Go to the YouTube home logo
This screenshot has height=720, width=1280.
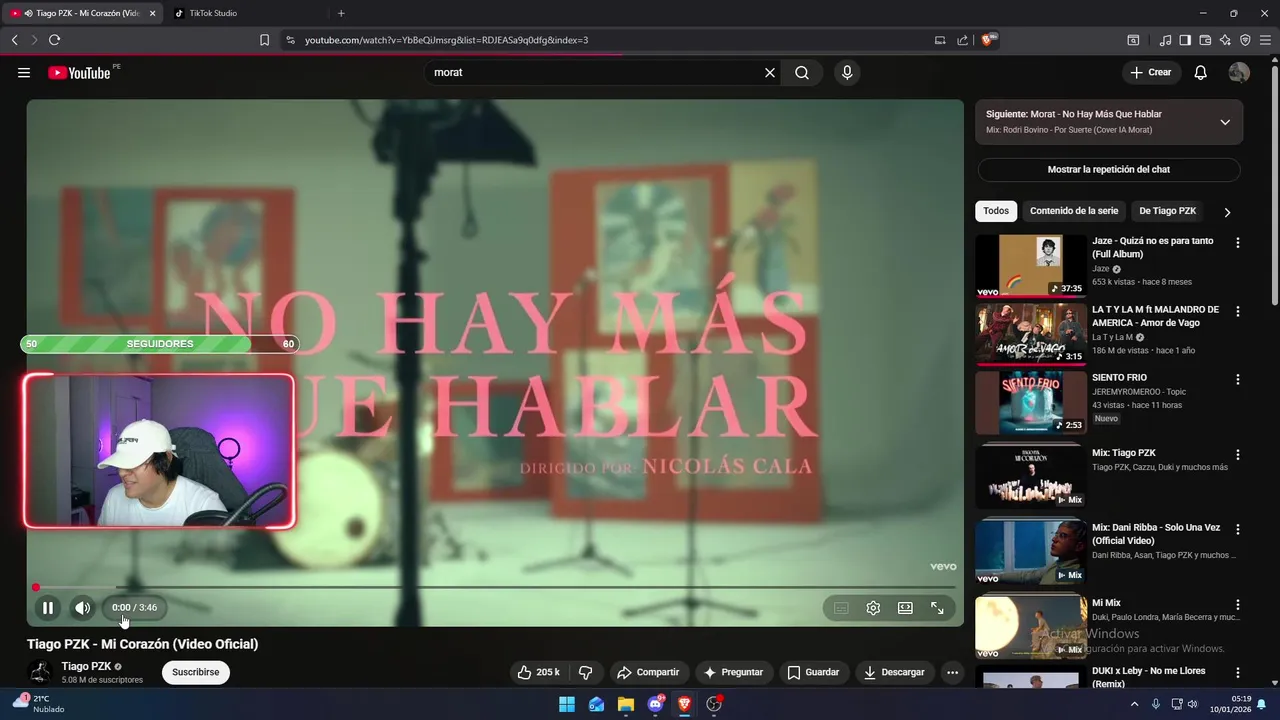(x=79, y=72)
